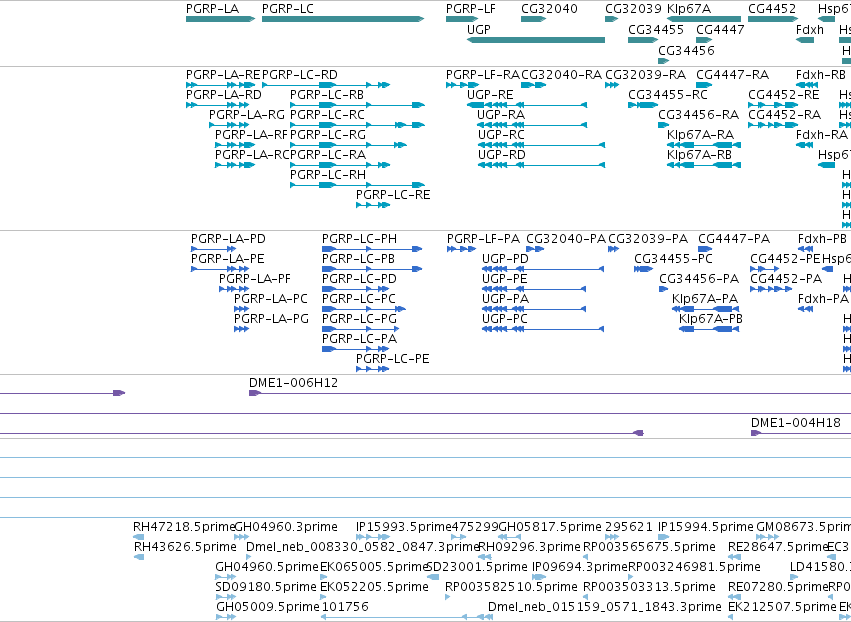The height and width of the screenshot is (622, 851).
Task: Select the CG32039 gene label
Action: pyautogui.click(x=633, y=9)
